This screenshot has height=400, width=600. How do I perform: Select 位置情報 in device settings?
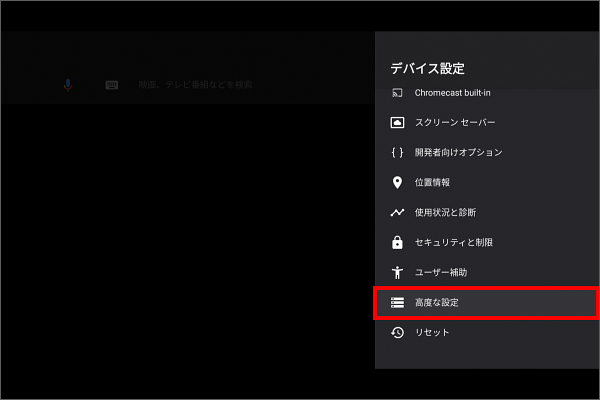coord(432,182)
